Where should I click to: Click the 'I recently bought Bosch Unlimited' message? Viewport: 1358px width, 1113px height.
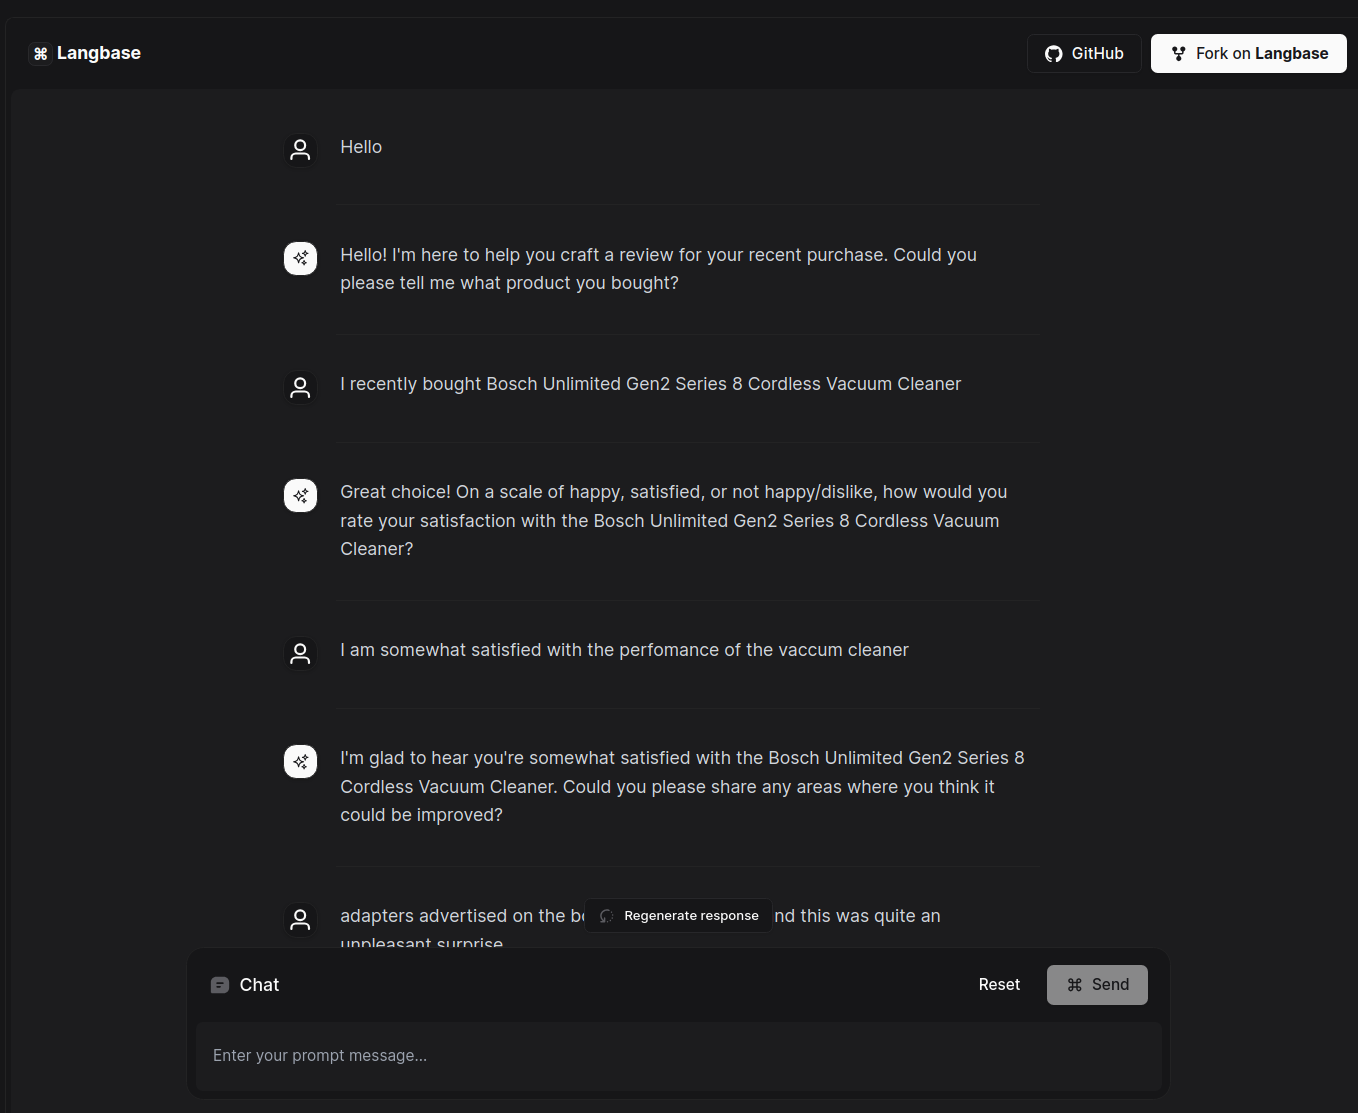click(x=650, y=384)
